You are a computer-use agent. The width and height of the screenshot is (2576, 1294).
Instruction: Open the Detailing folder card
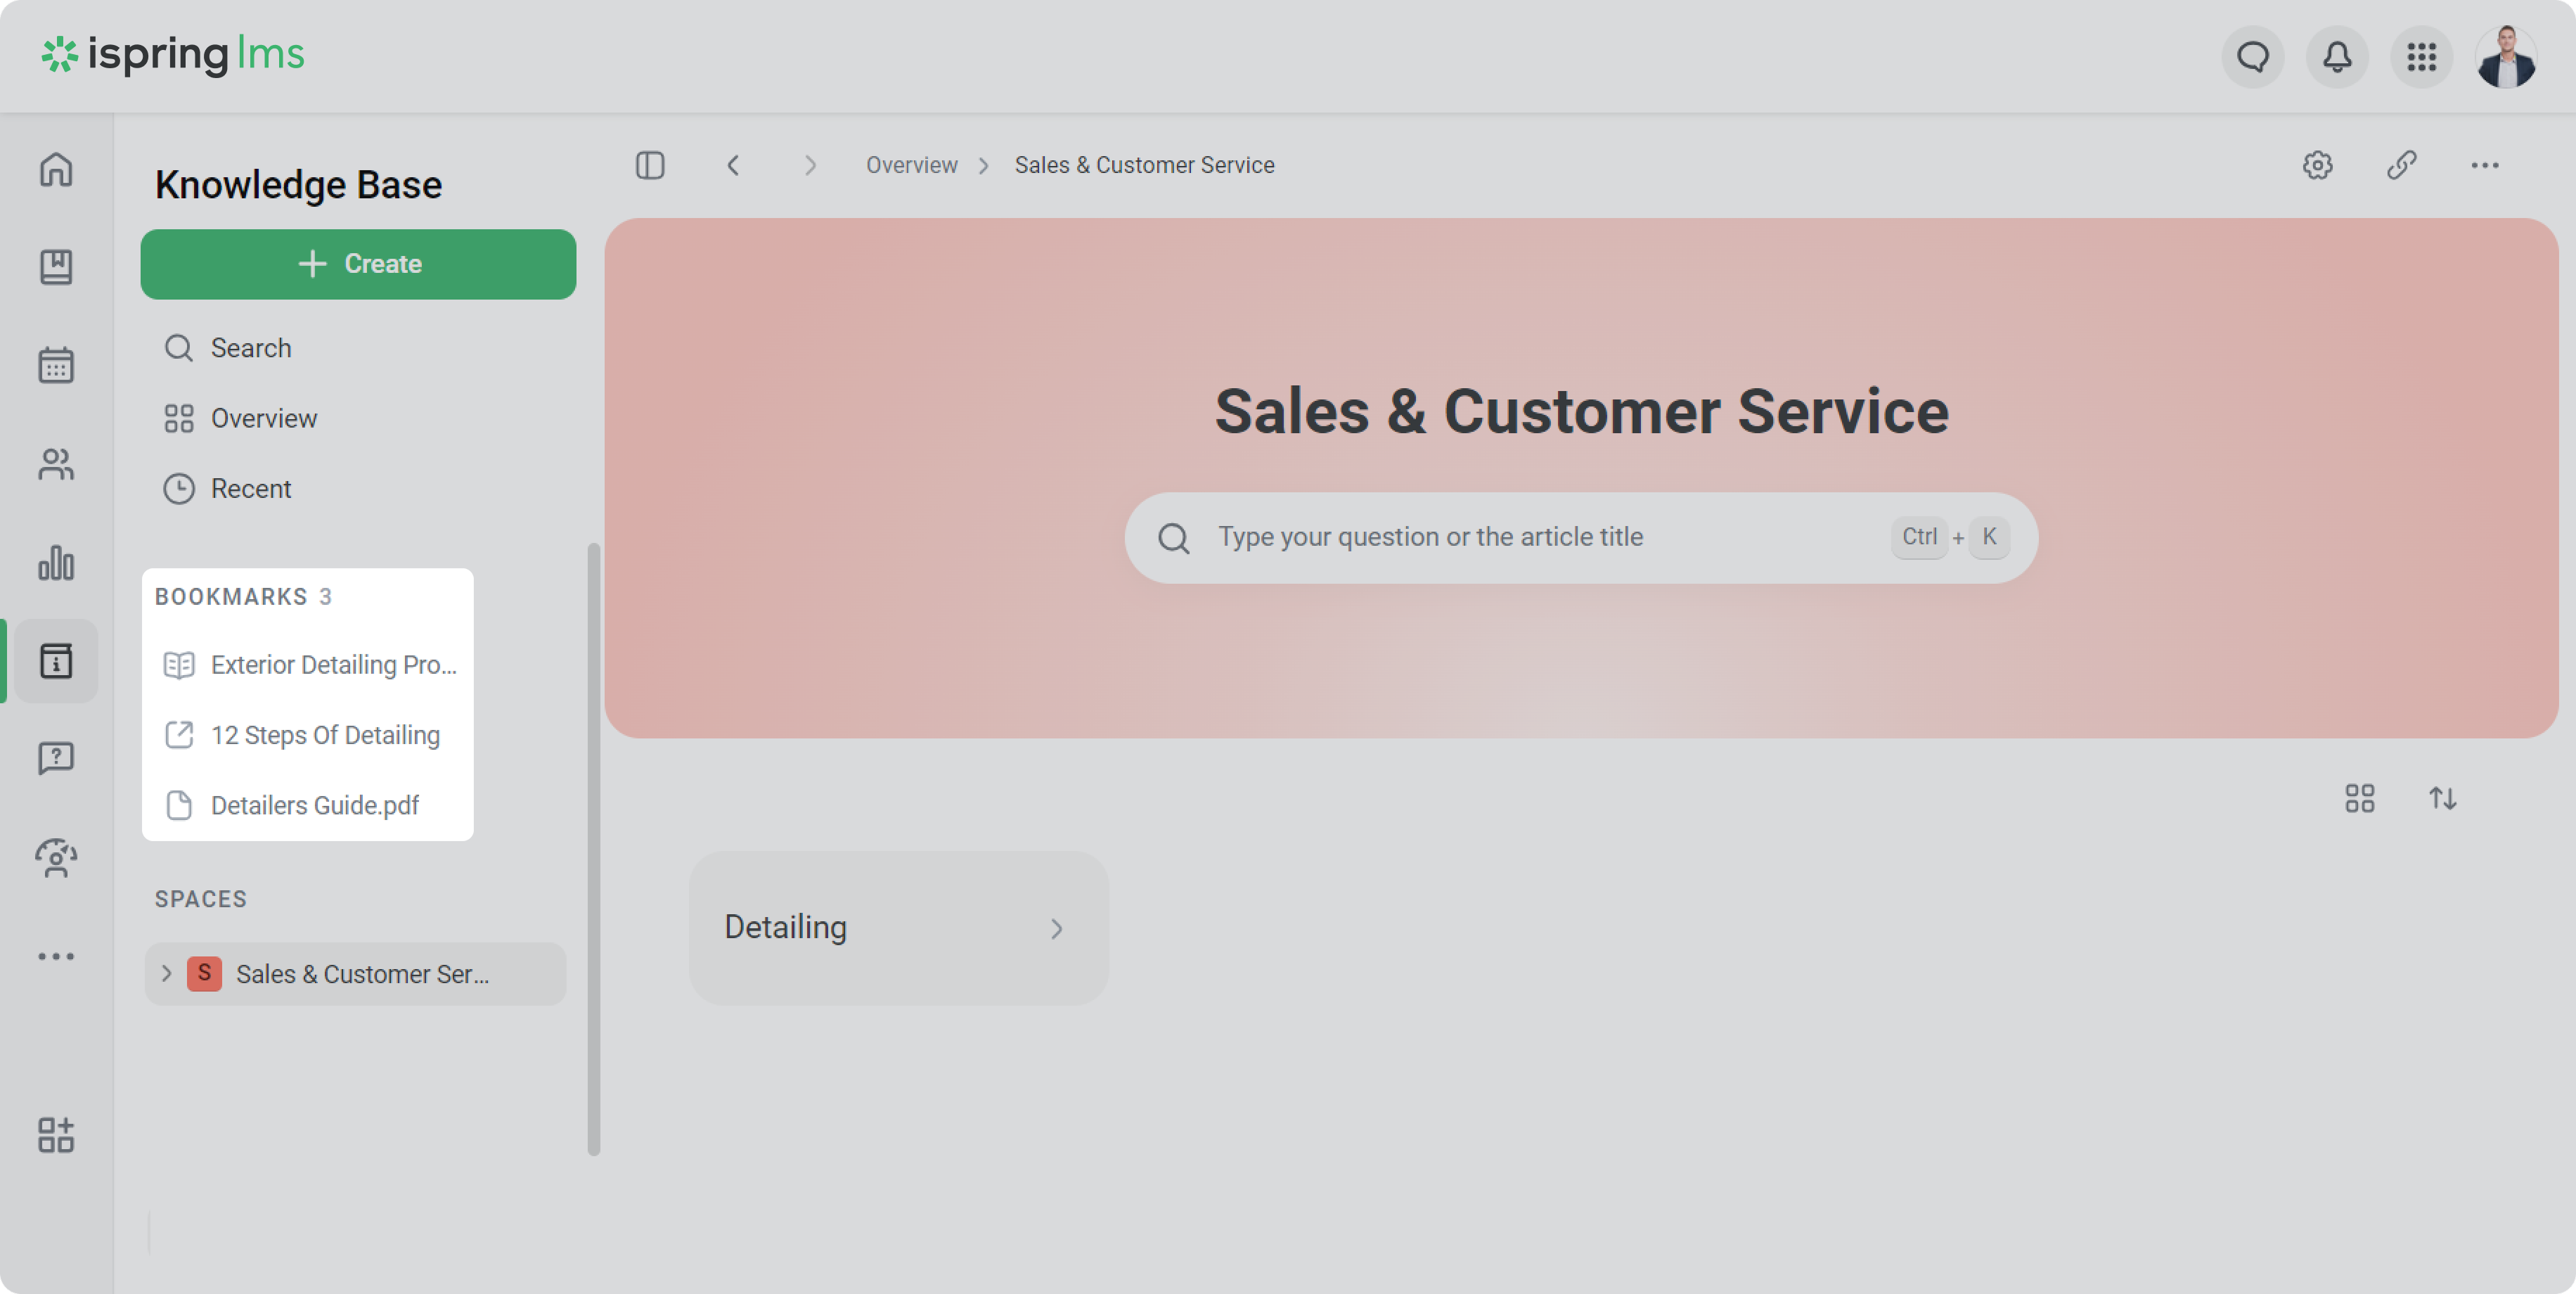coord(898,927)
